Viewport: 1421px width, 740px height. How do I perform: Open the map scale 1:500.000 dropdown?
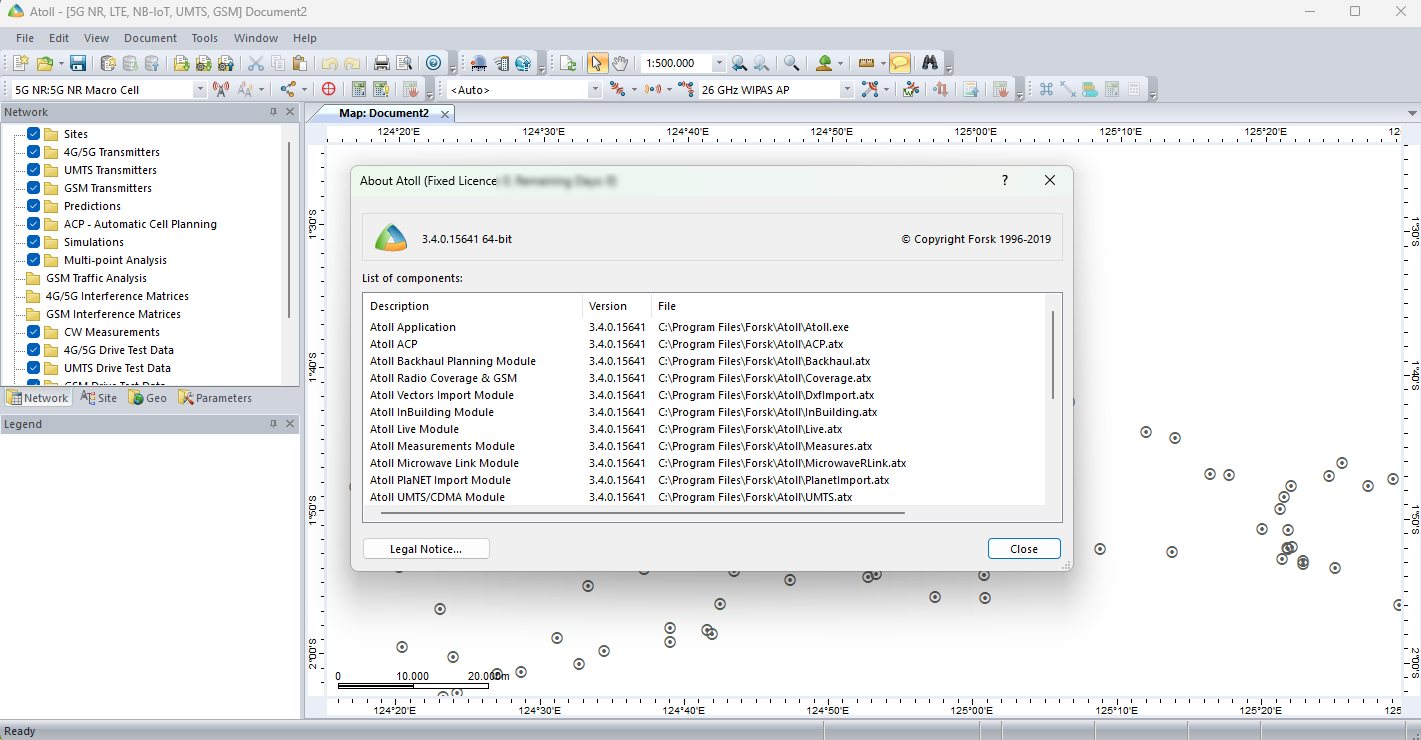(719, 63)
